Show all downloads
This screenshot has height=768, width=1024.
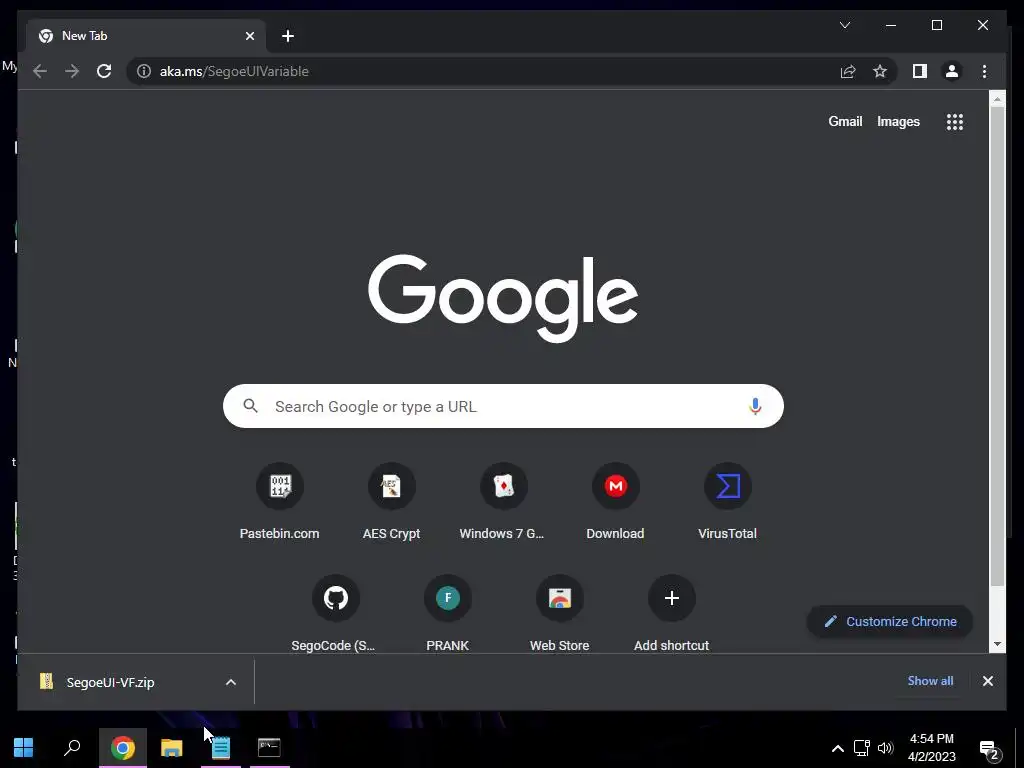[930, 681]
